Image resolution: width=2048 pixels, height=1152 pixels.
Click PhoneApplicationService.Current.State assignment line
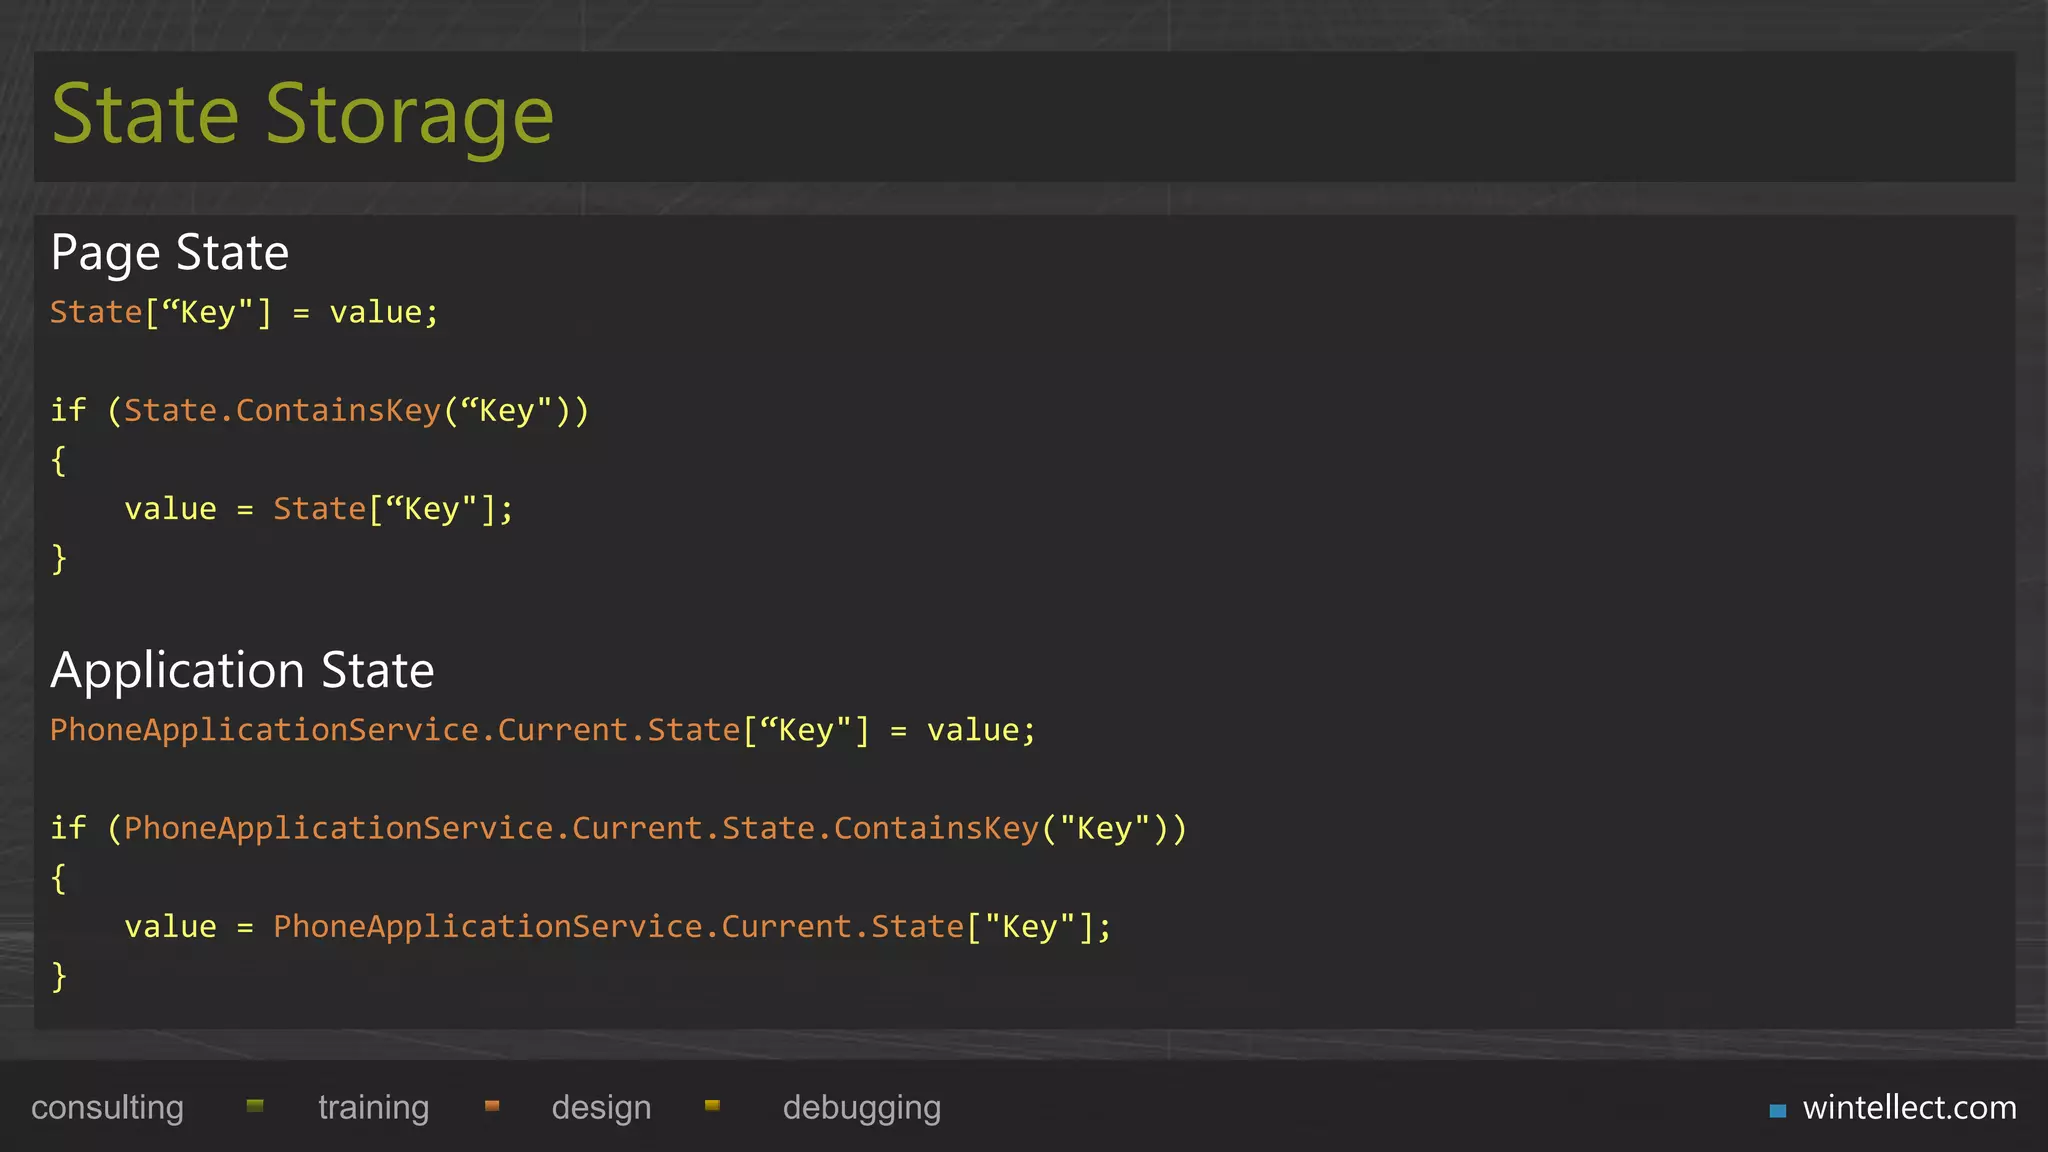click(543, 730)
